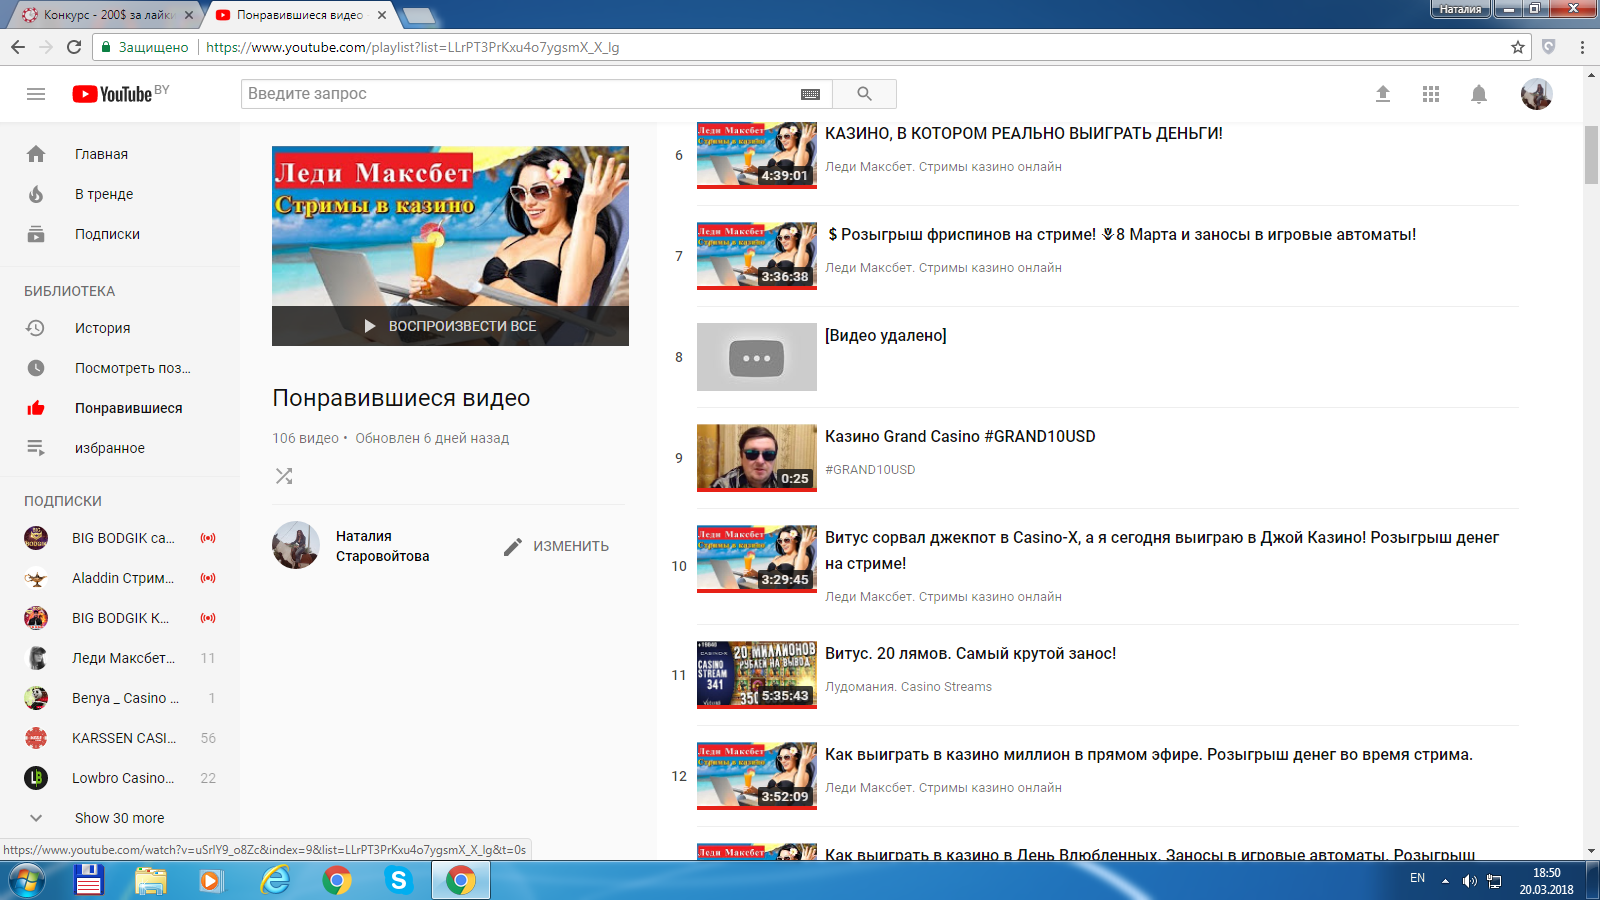Click the search magnifier button
Image resolution: width=1600 pixels, height=900 pixels.
[x=864, y=94]
